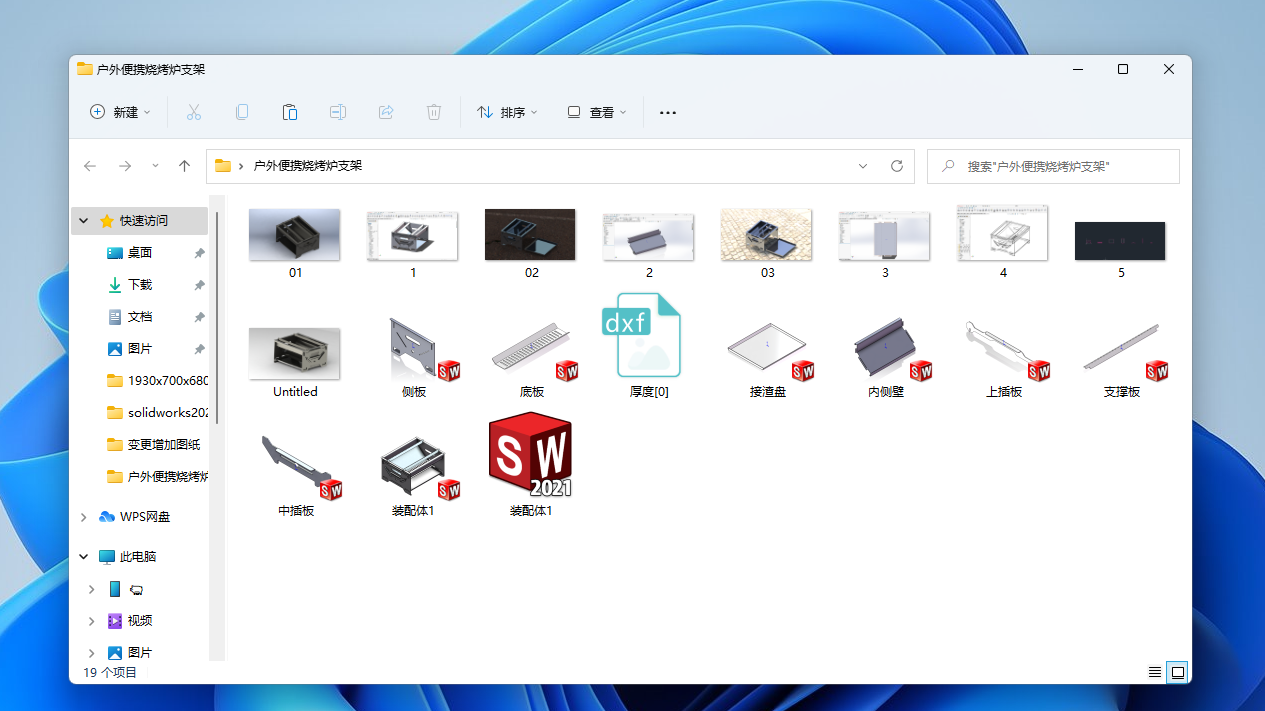Expand the 视频 node
Viewport: 1265px width, 711px height.
click(91, 621)
